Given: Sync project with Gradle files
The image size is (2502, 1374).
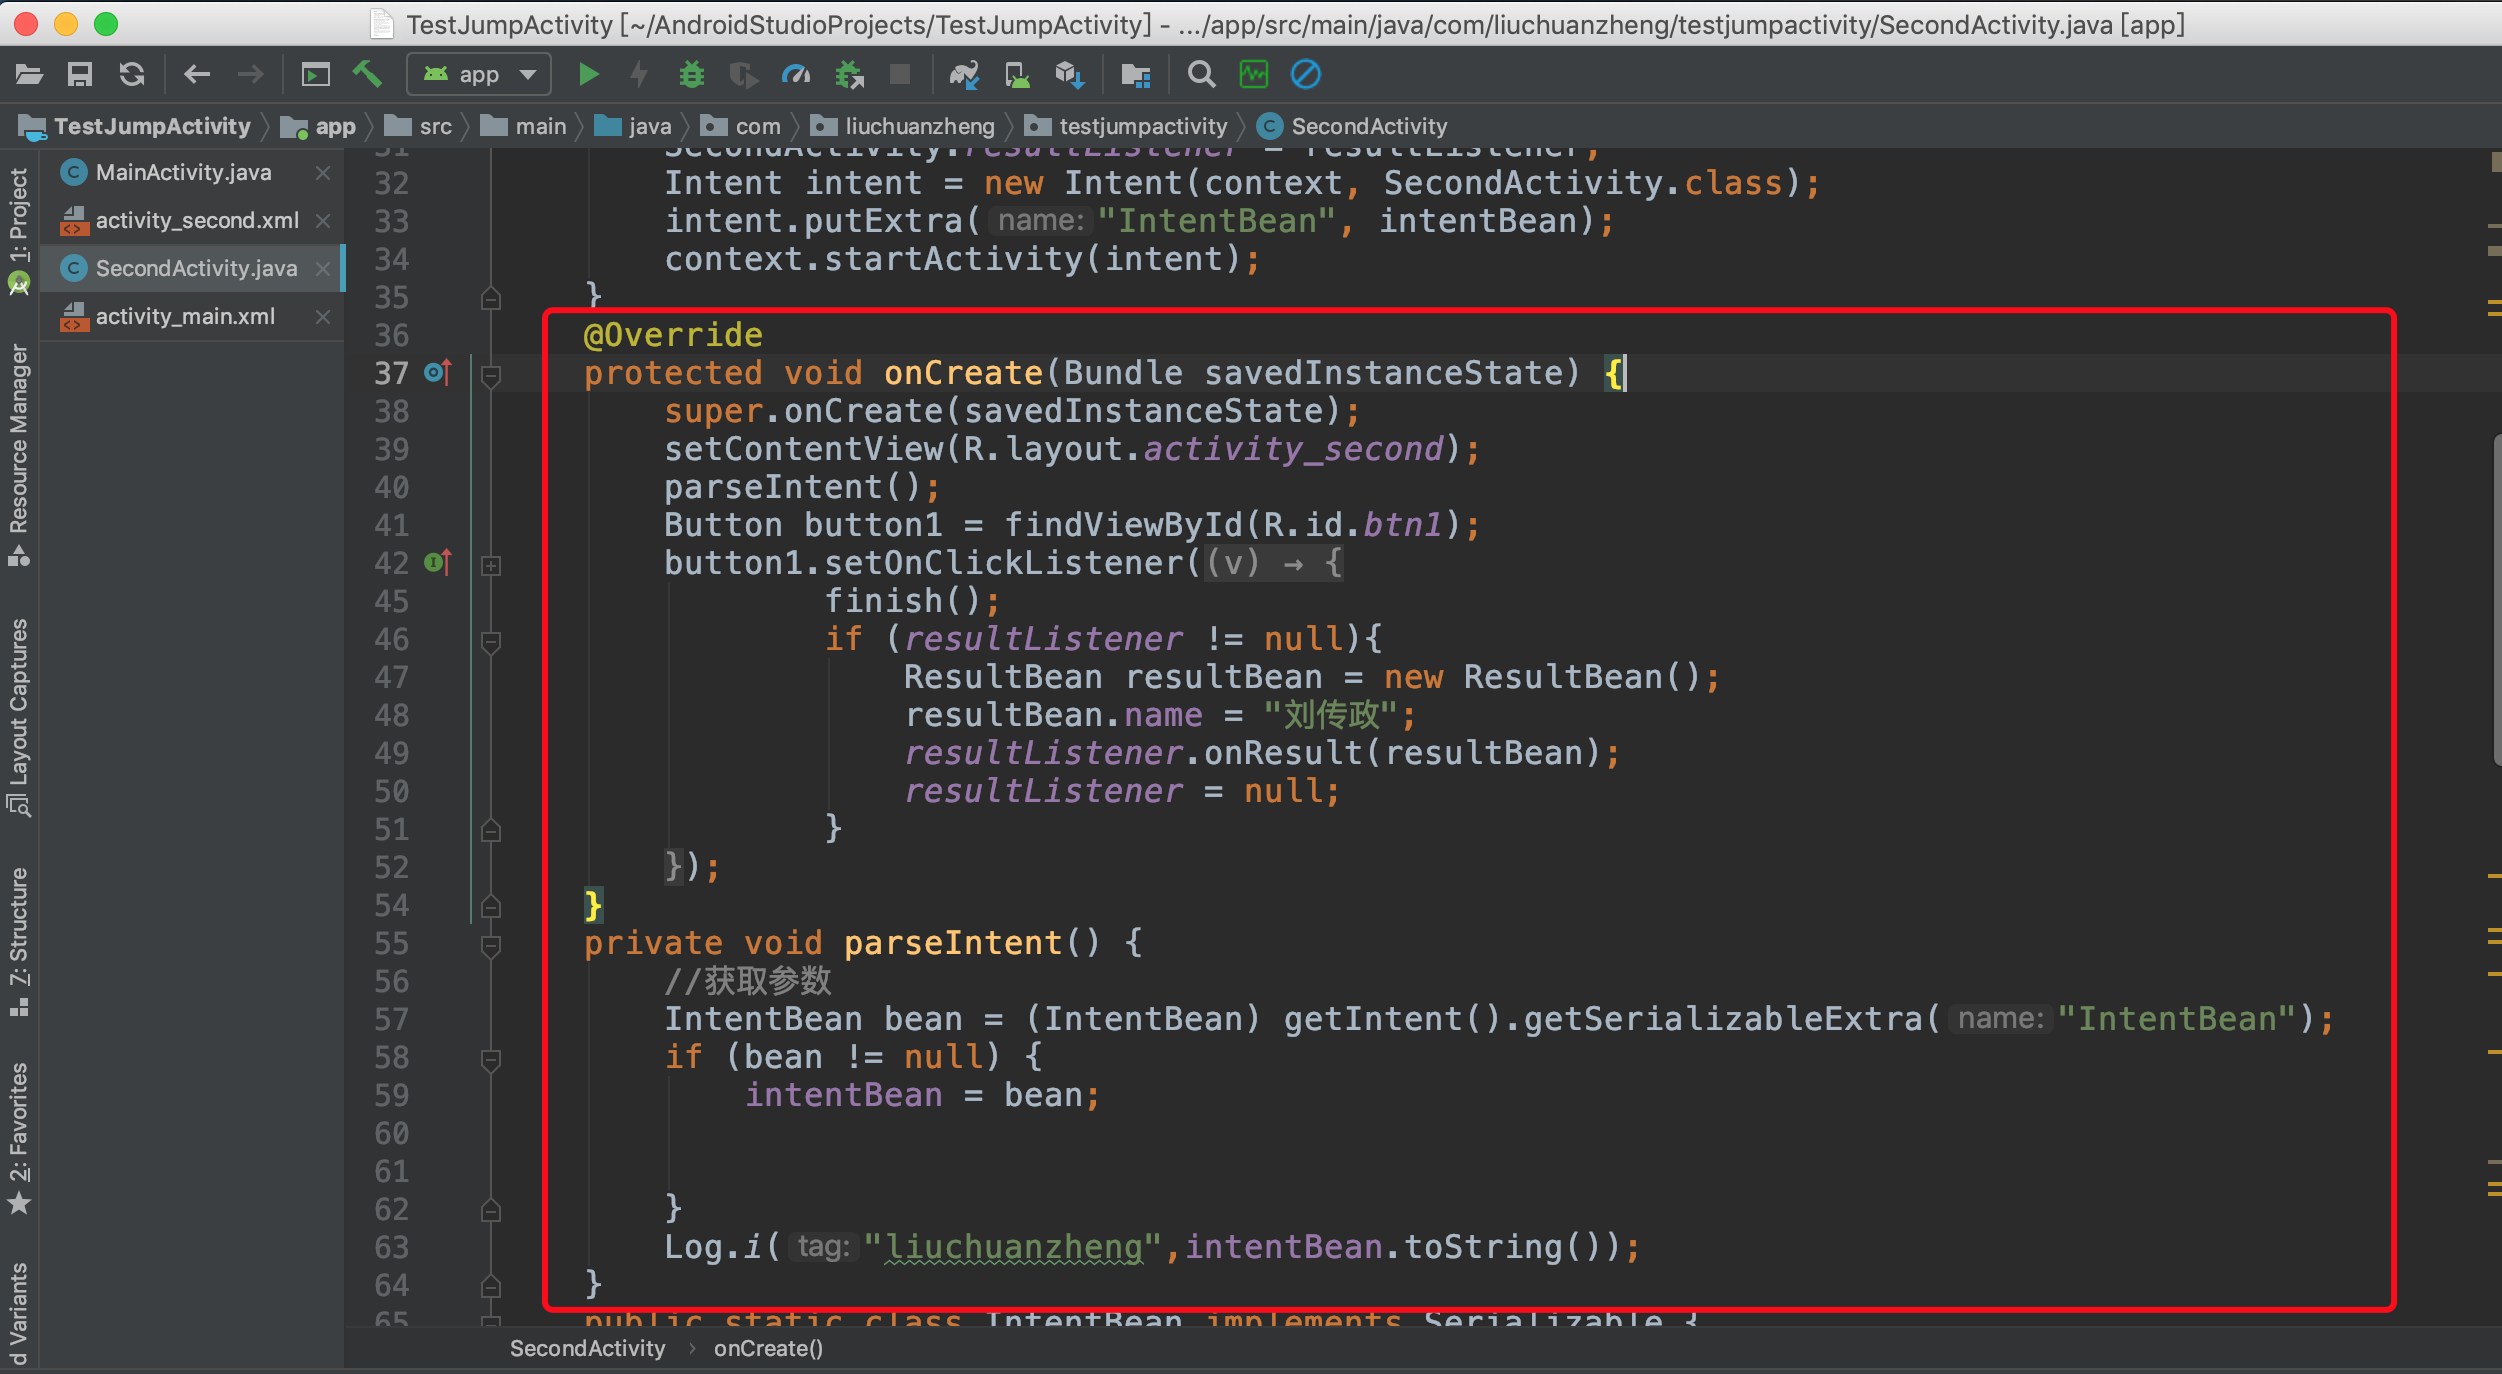Looking at the screenshot, I should [964, 74].
